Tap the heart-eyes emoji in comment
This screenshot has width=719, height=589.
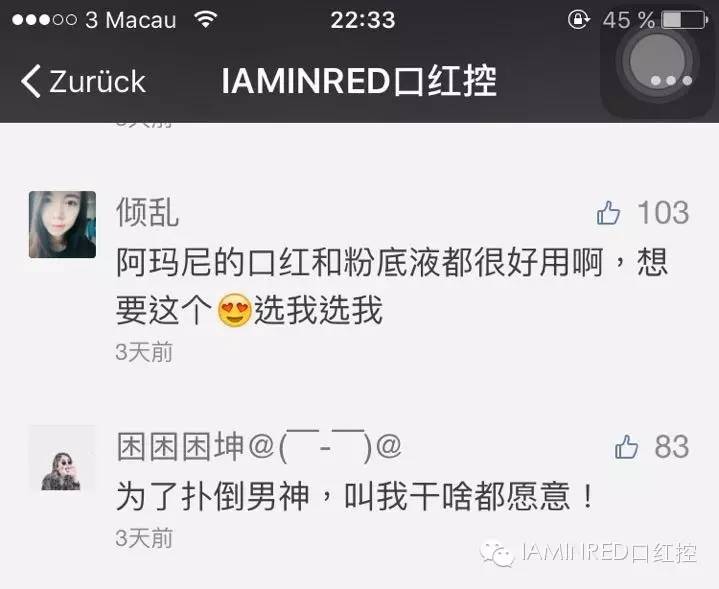pyautogui.click(x=234, y=310)
